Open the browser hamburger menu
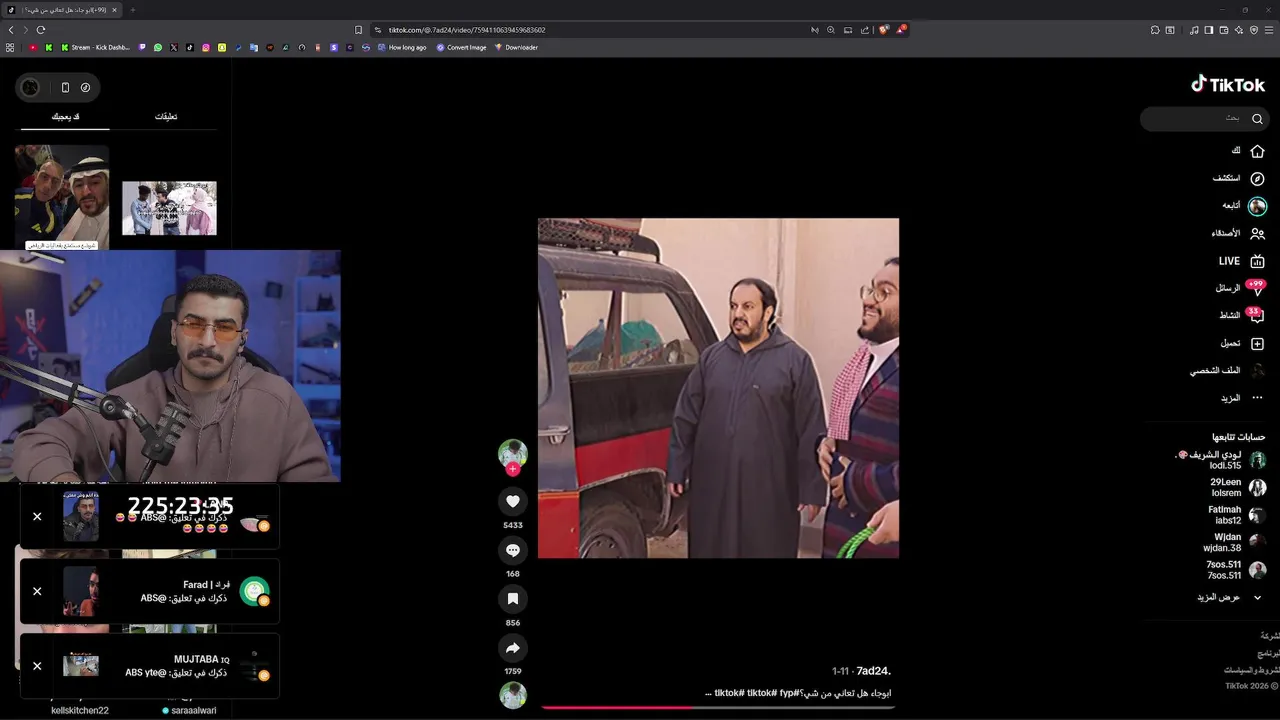The width and height of the screenshot is (1280, 720). pyautogui.click(x=1269, y=30)
